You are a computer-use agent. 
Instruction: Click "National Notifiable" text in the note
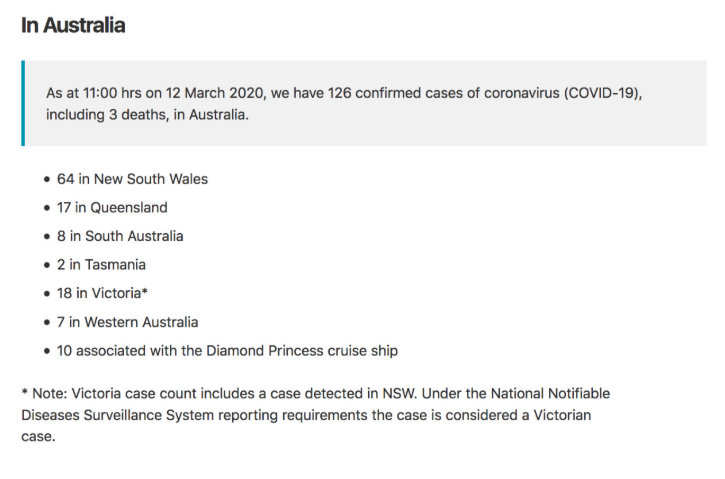click(x=550, y=393)
